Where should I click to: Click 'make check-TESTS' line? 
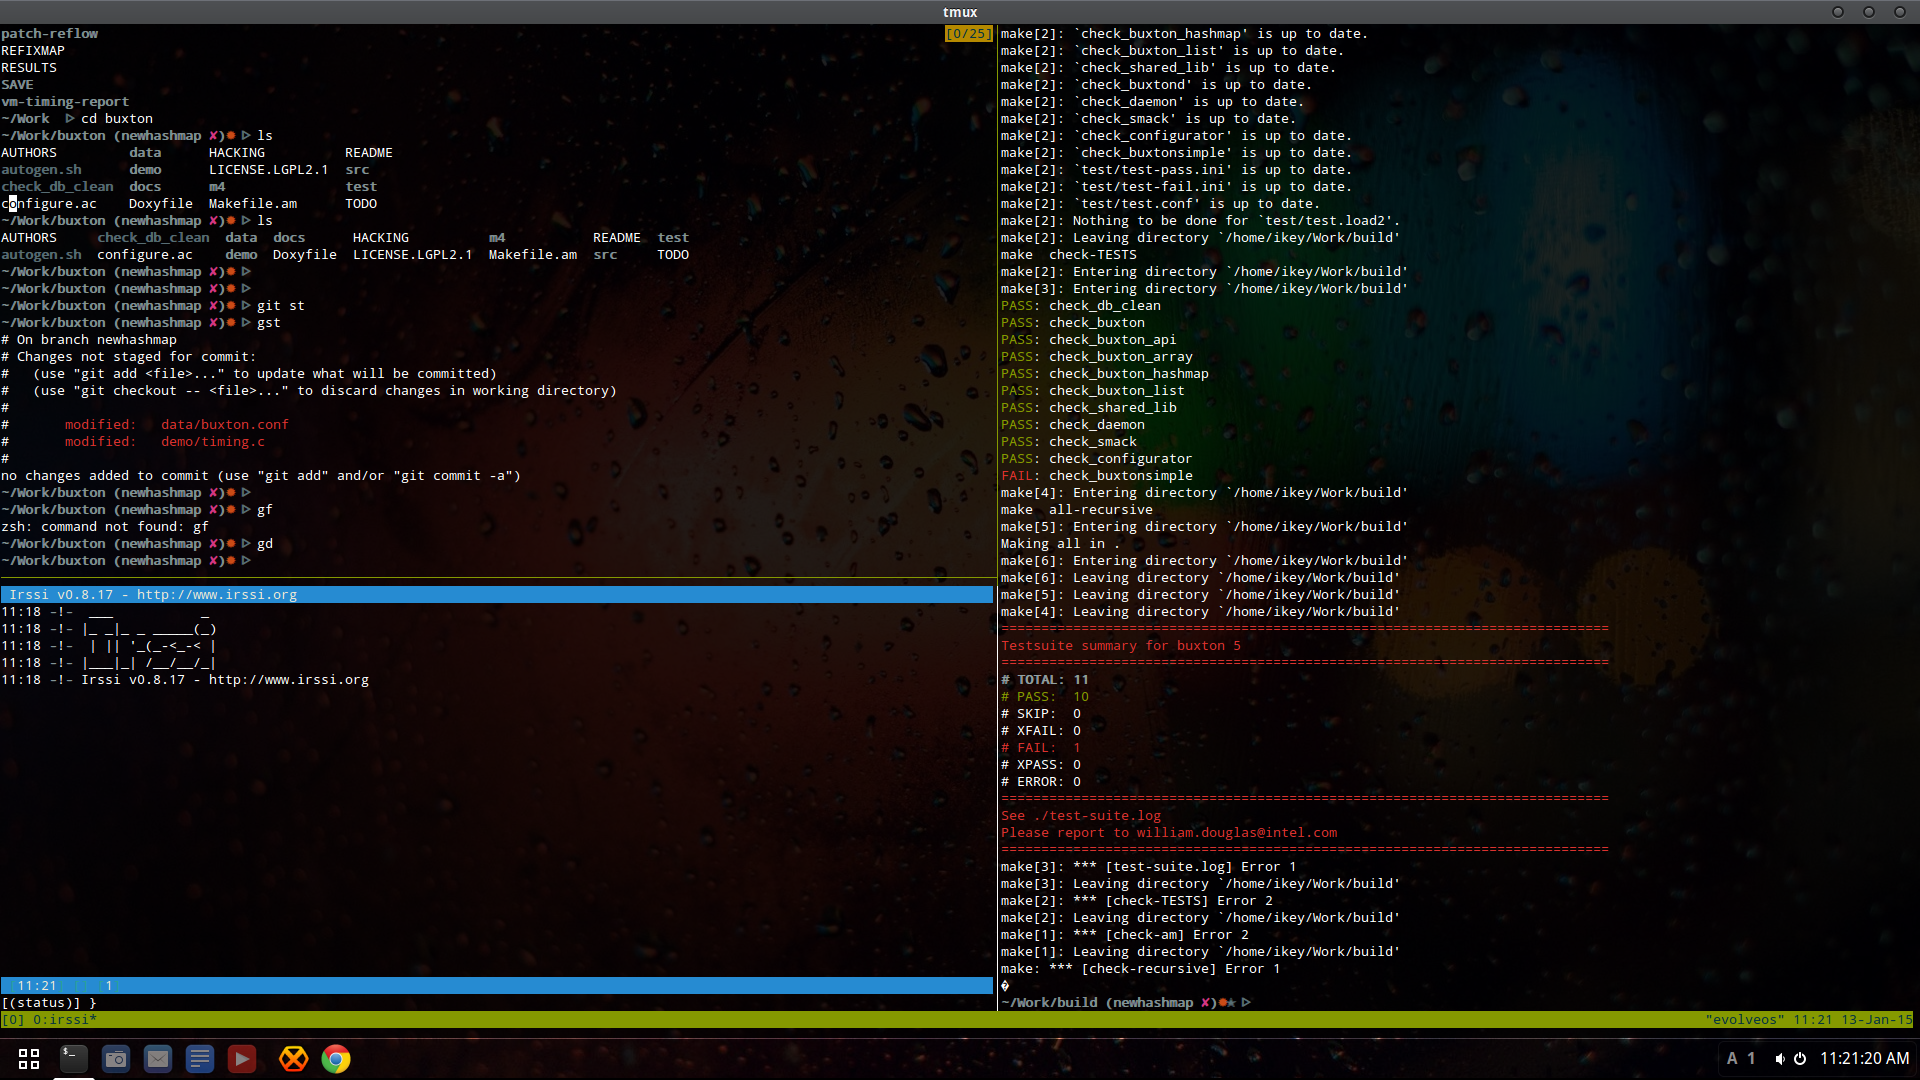1069,255
